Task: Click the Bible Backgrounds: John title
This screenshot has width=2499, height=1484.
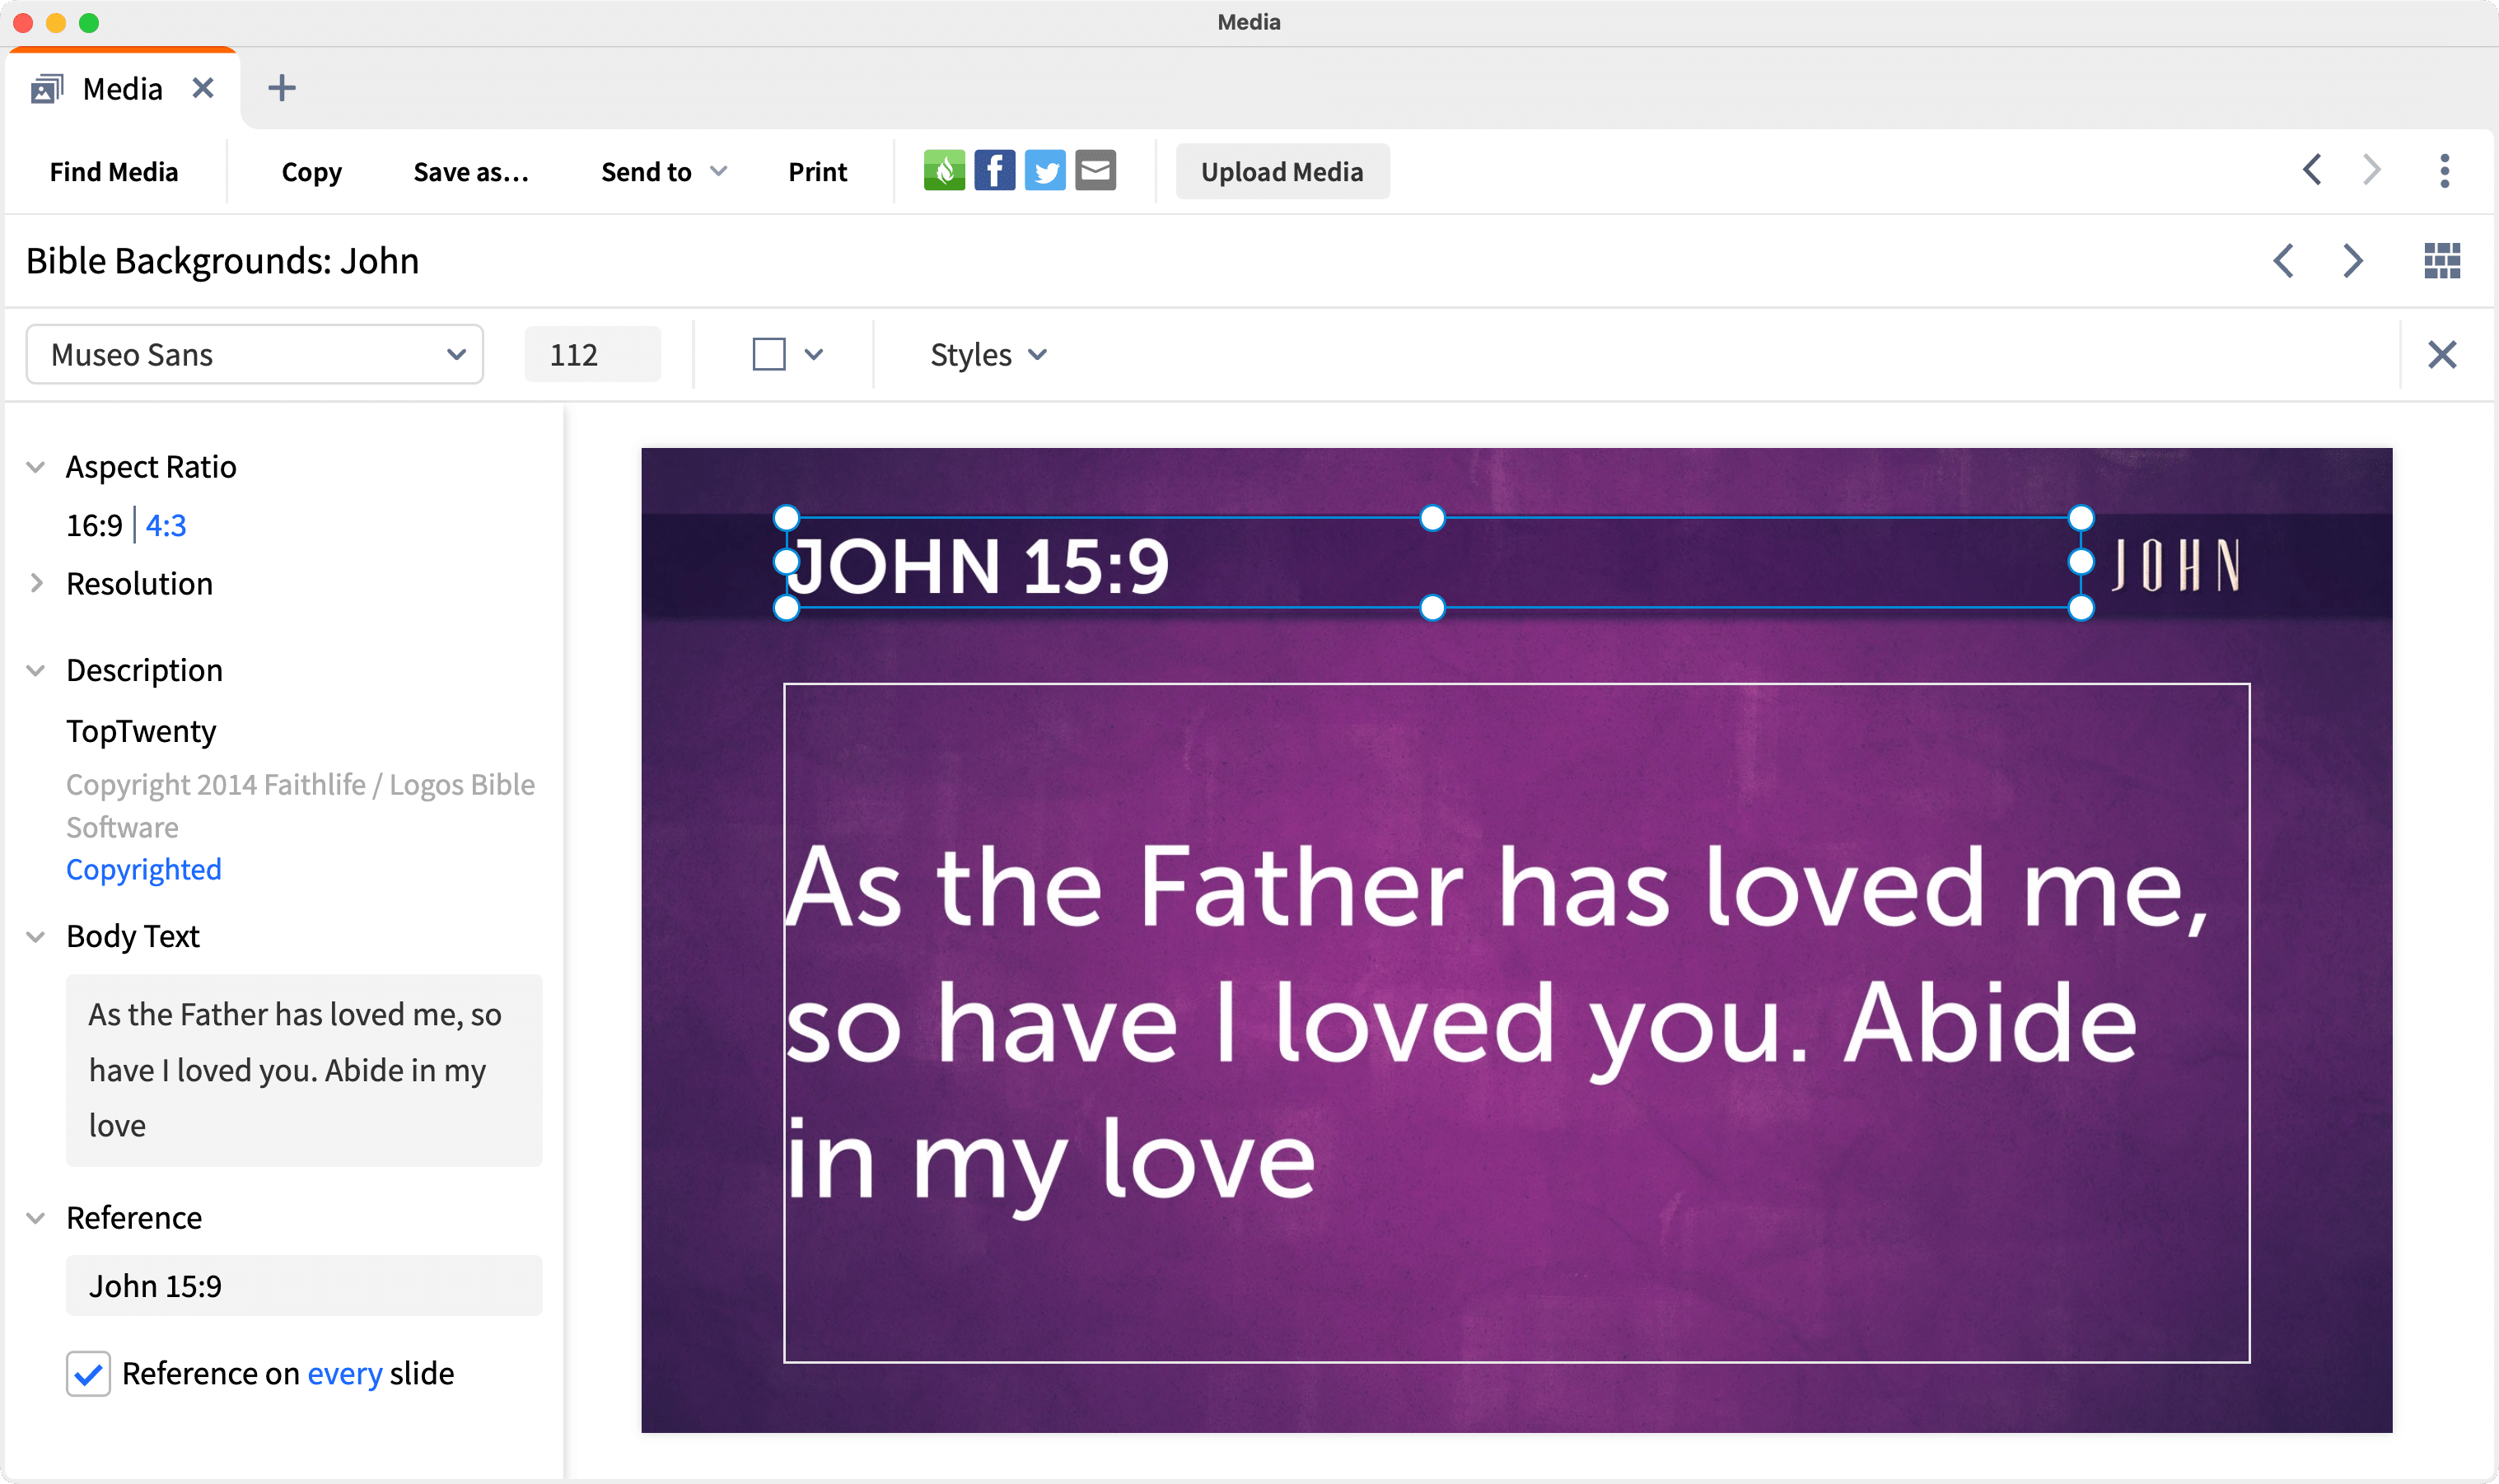Action: click(x=222, y=261)
